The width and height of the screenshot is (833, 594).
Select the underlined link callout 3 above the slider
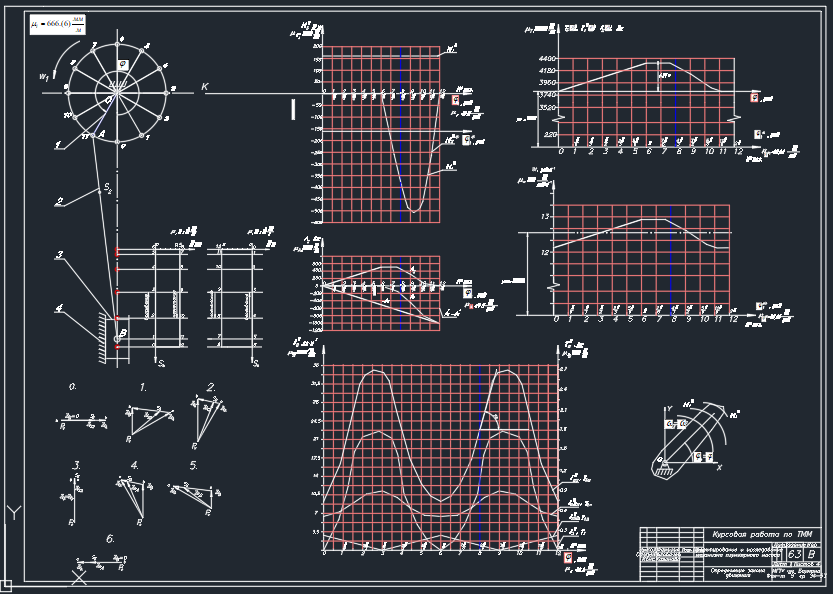pyautogui.click(x=60, y=255)
